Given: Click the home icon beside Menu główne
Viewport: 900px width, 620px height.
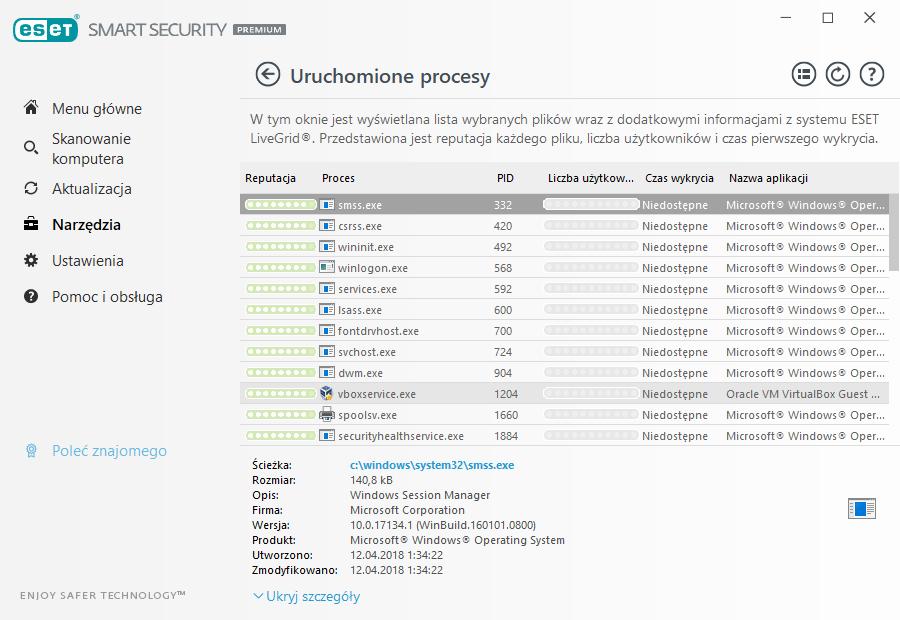Looking at the screenshot, I should pyautogui.click(x=31, y=107).
